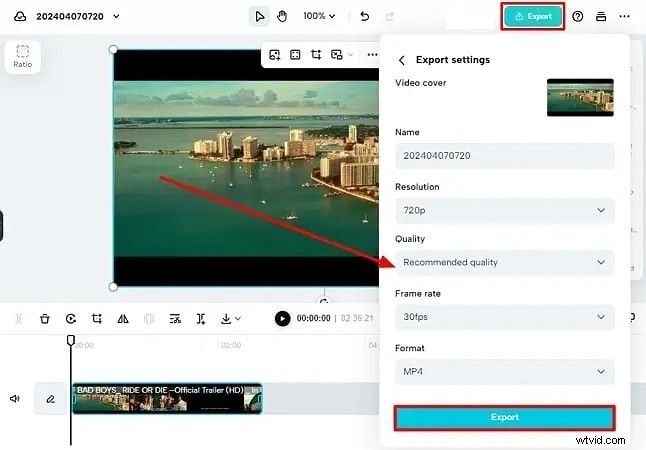The height and width of the screenshot is (450, 646).
Task: Click the bottom-left resize handle of video
Action: 113,287
